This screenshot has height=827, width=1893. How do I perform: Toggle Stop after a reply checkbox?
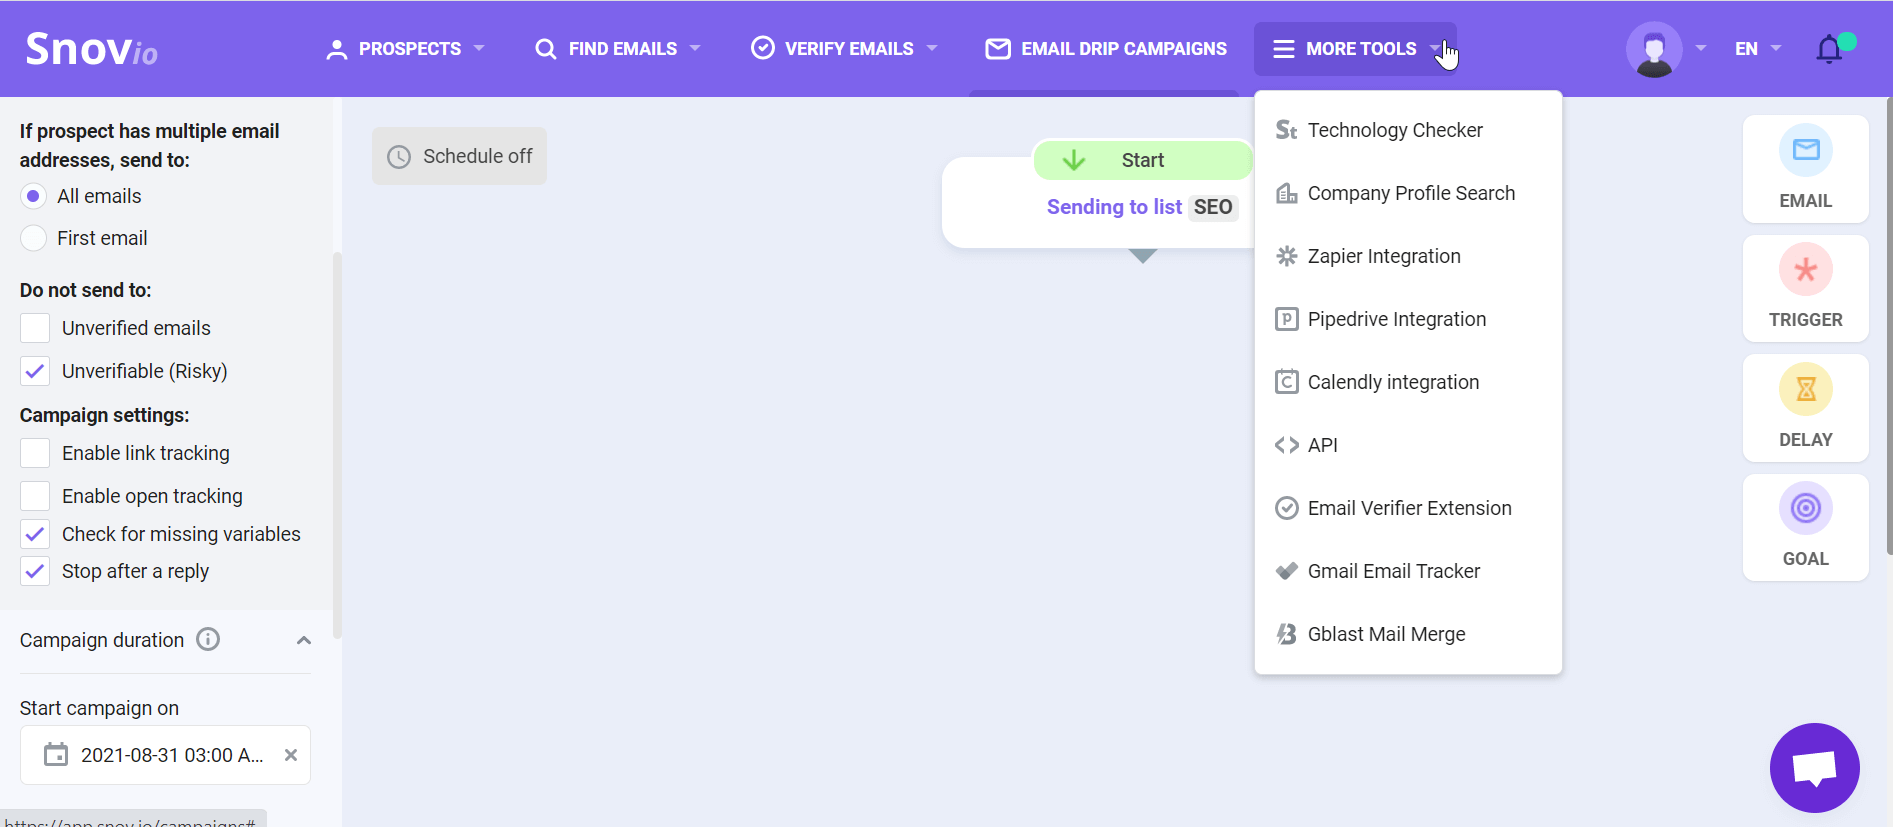click(x=35, y=571)
